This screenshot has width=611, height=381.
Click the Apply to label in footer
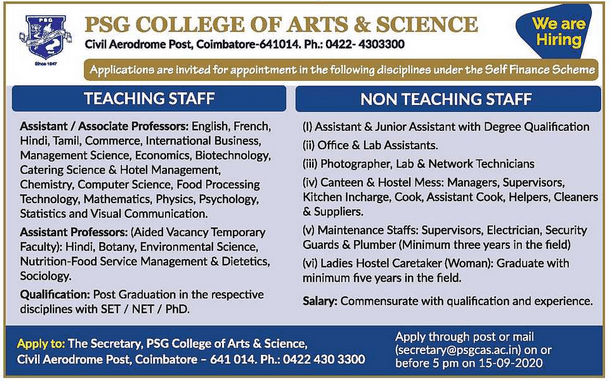tap(41, 344)
